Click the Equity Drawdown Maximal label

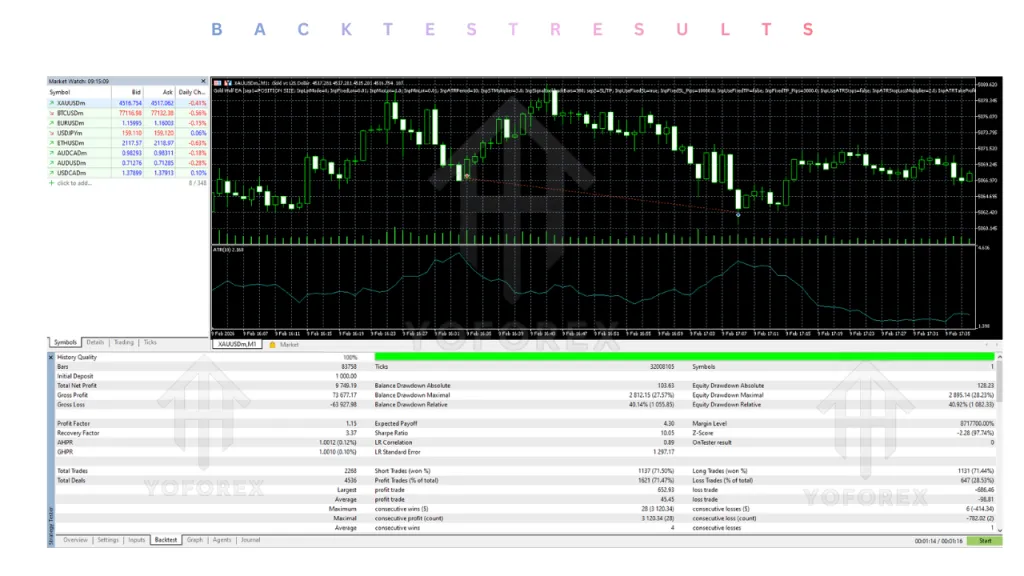pyautogui.click(x=728, y=395)
